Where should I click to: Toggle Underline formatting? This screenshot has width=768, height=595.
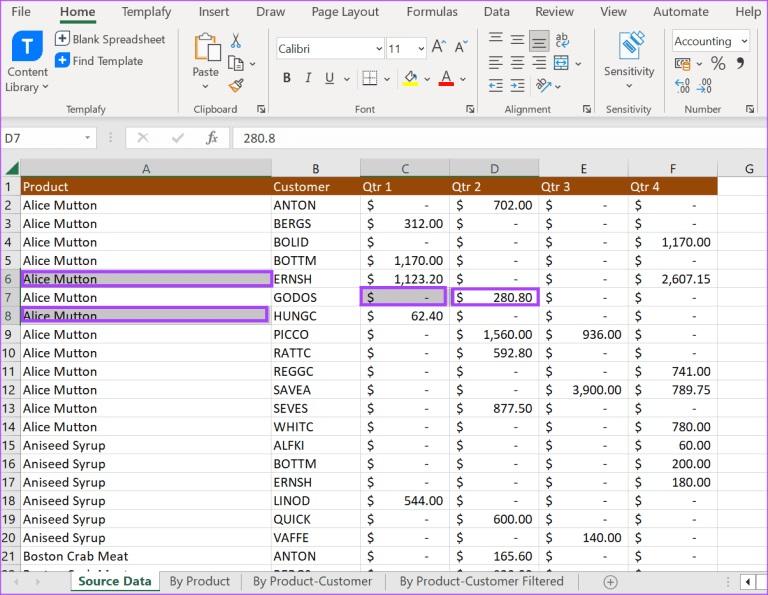click(330, 78)
